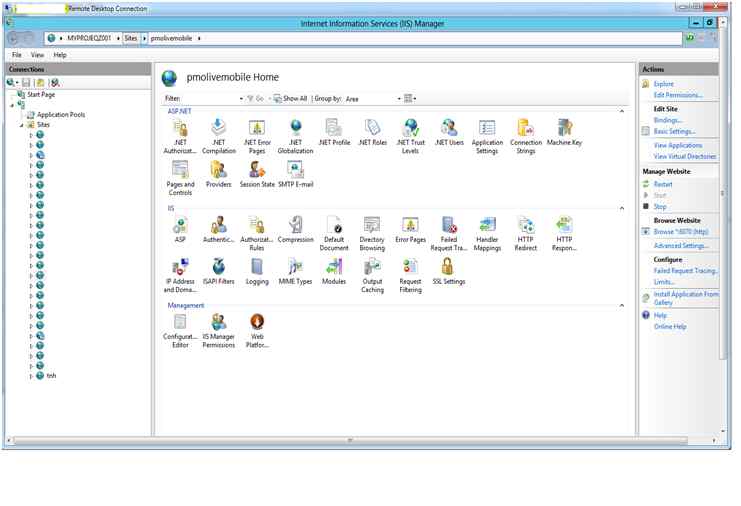Open Logging feature
The width and height of the screenshot is (741, 506).
tap(257, 272)
